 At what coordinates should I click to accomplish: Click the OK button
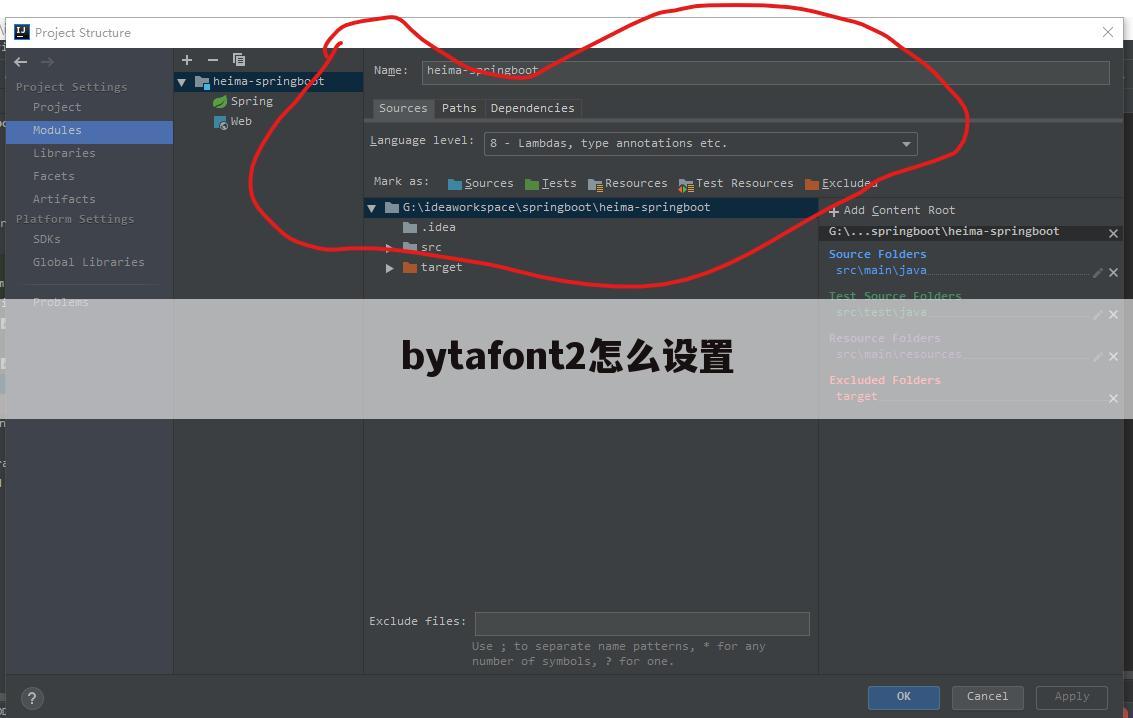(x=903, y=696)
